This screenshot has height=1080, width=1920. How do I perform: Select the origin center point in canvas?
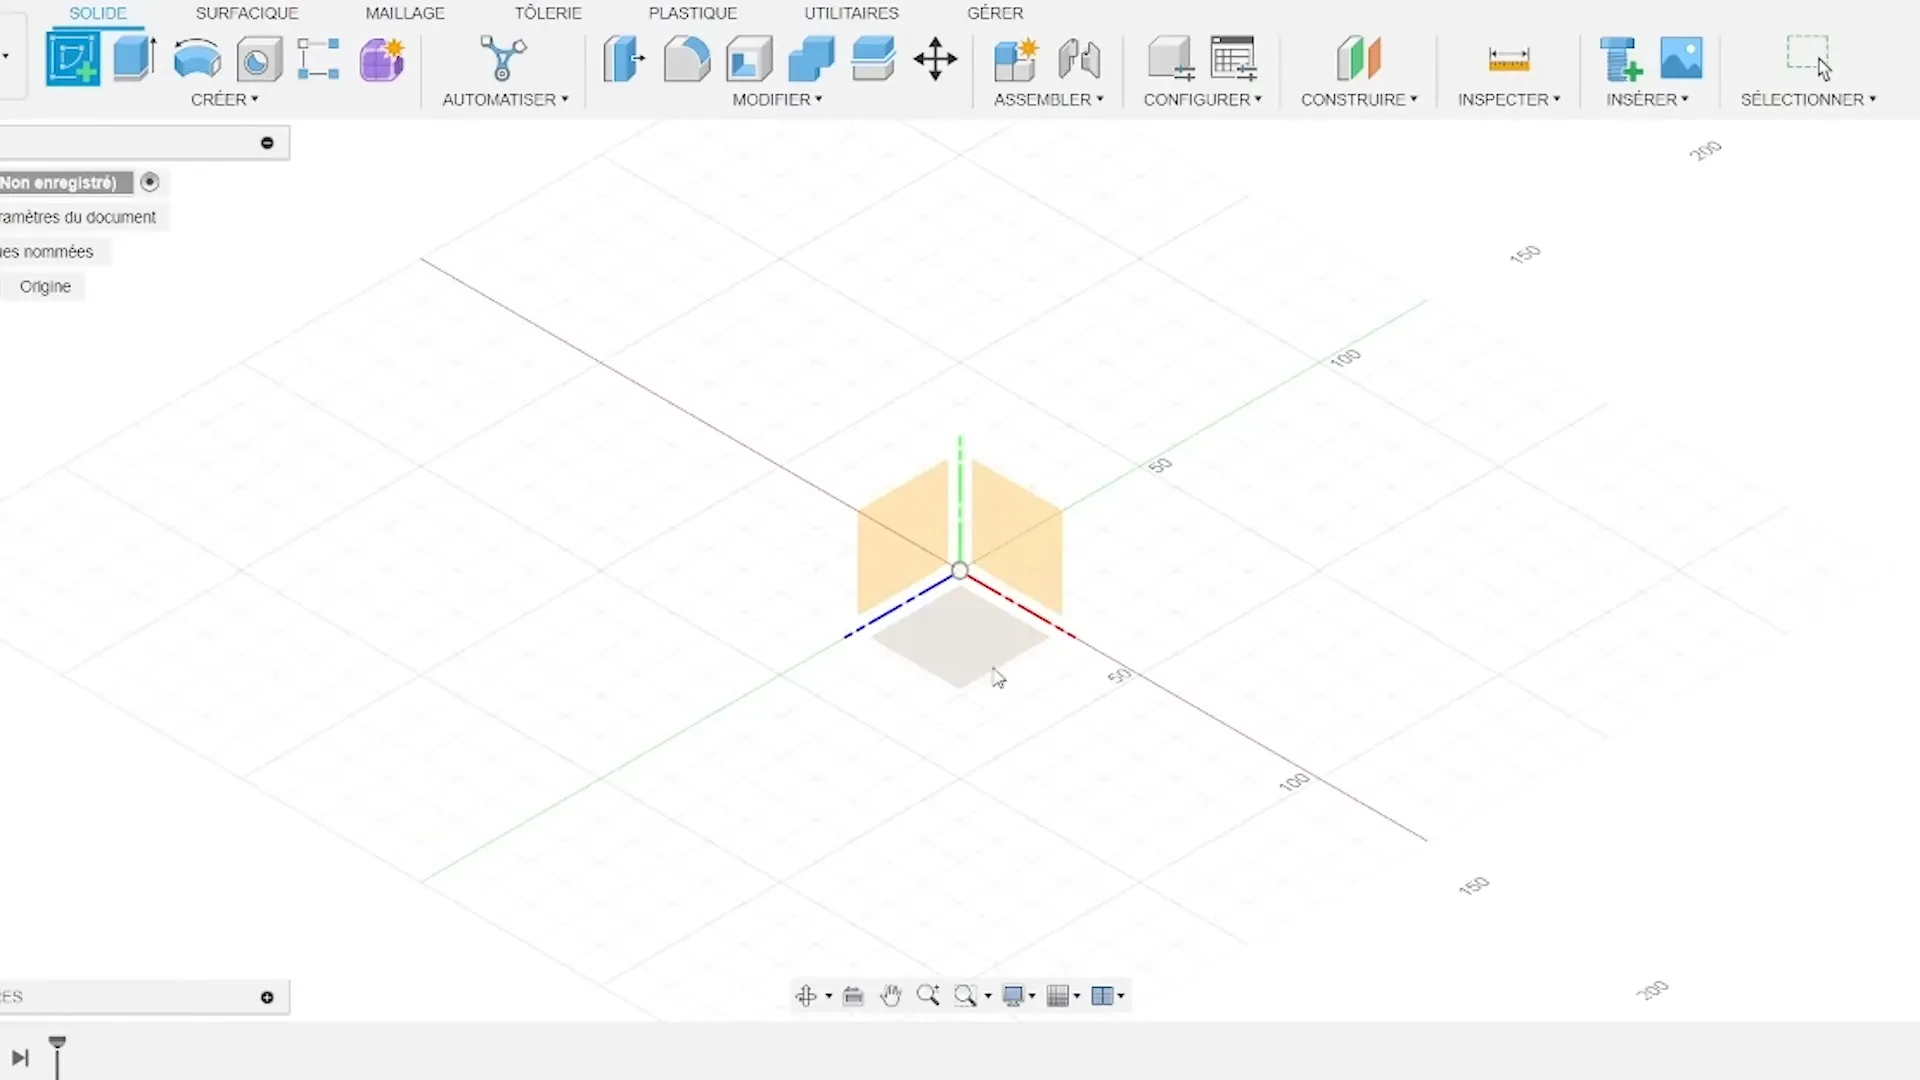960,571
